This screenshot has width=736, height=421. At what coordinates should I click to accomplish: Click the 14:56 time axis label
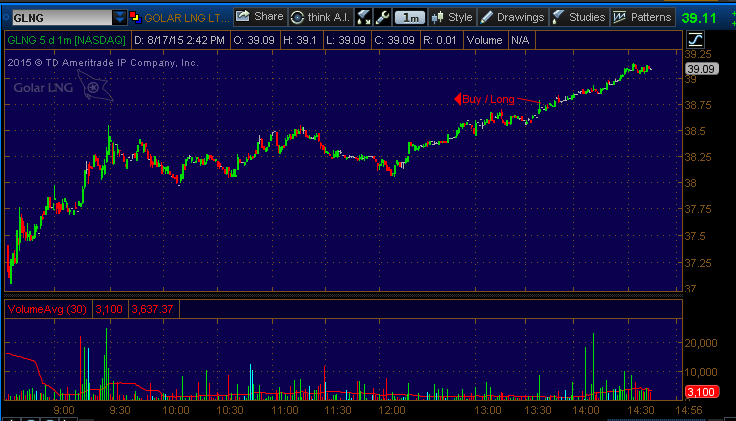pos(689,410)
